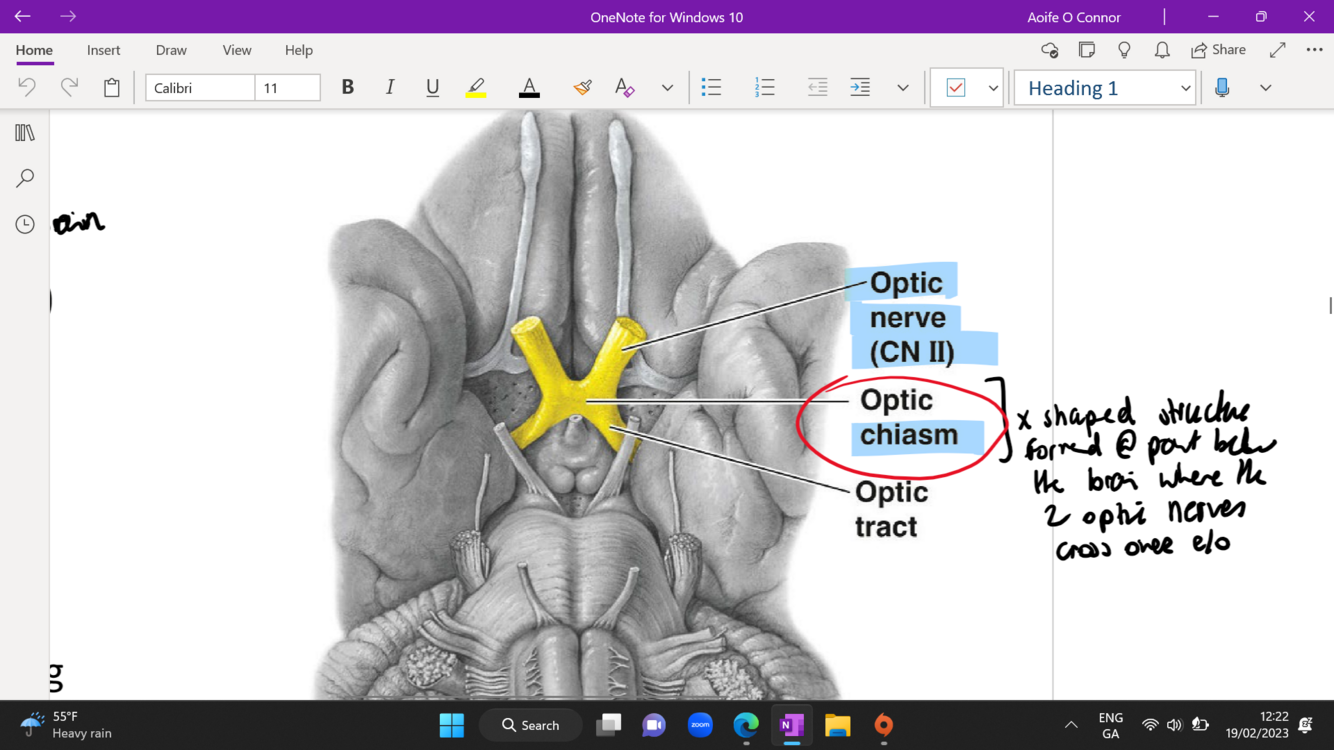The height and width of the screenshot is (750, 1334).
Task: Open the Insert tab
Action: click(x=103, y=50)
